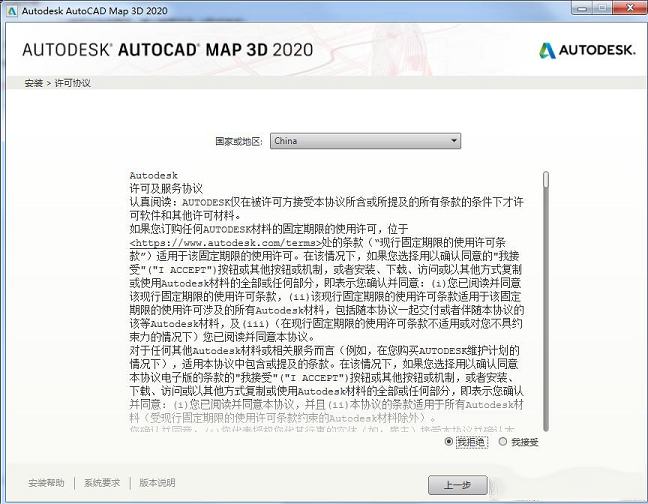The height and width of the screenshot is (504, 648).
Task: Click the 安装 breadcrumb item
Action: coord(33,83)
